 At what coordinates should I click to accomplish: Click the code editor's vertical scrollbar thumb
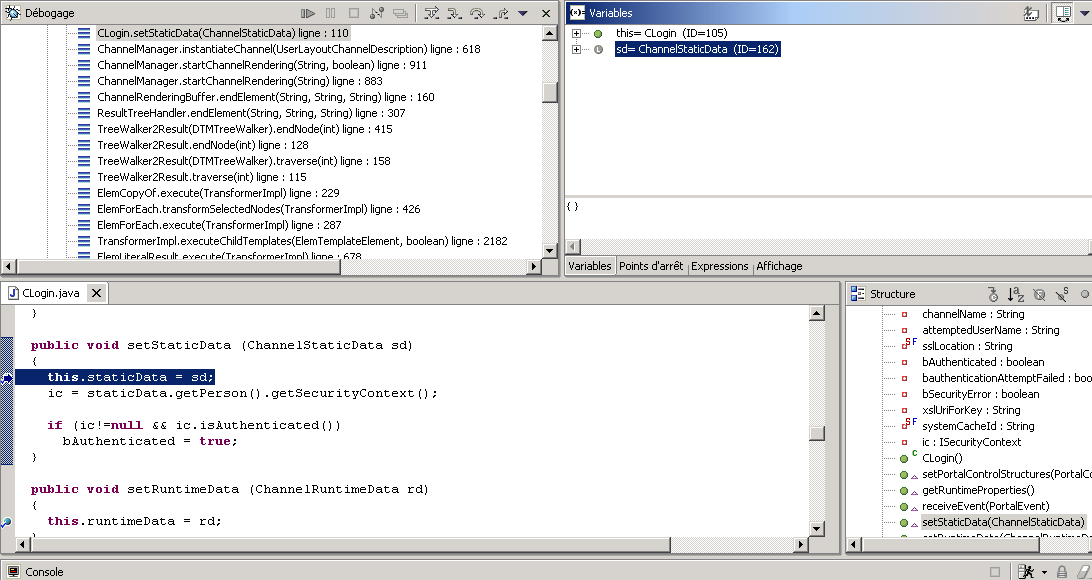817,433
